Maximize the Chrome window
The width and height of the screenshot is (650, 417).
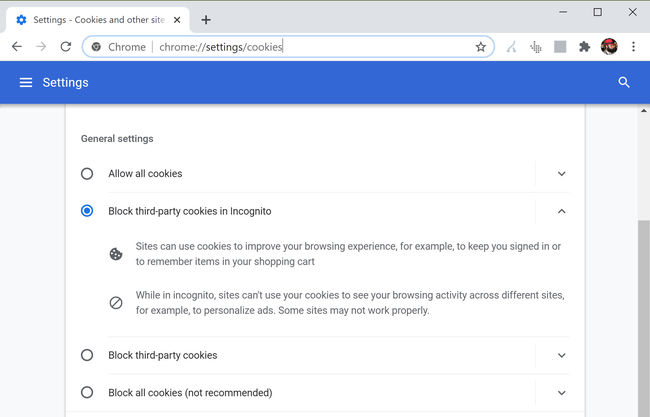coord(597,12)
